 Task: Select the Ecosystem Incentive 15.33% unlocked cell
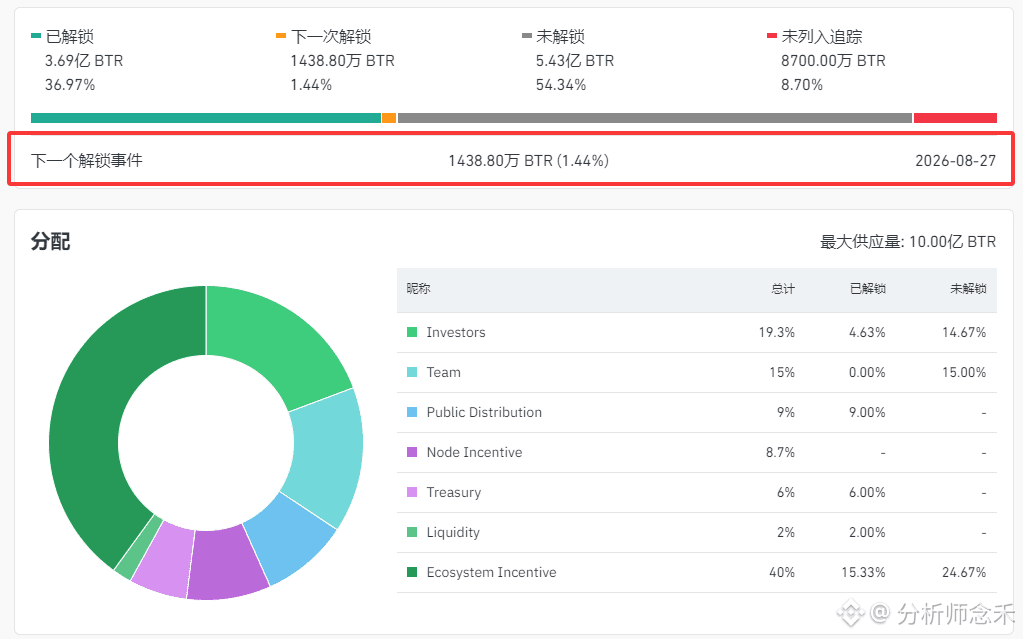click(x=863, y=572)
